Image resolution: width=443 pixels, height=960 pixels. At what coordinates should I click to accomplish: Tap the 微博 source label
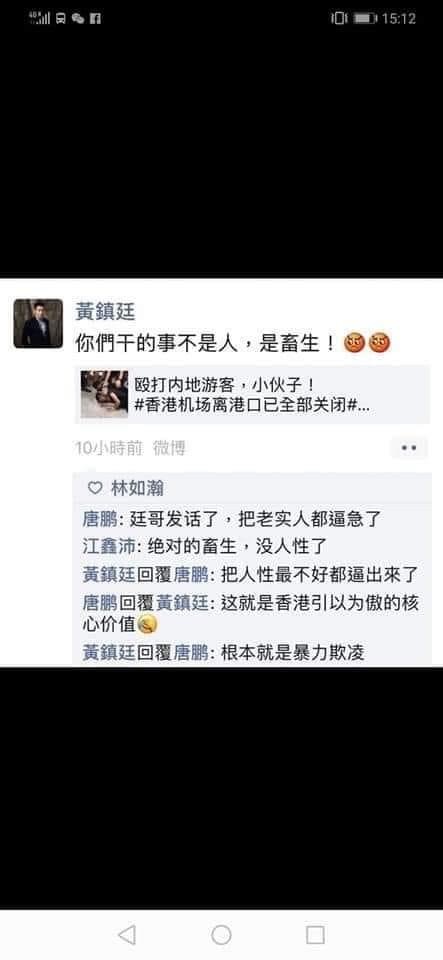(169, 448)
